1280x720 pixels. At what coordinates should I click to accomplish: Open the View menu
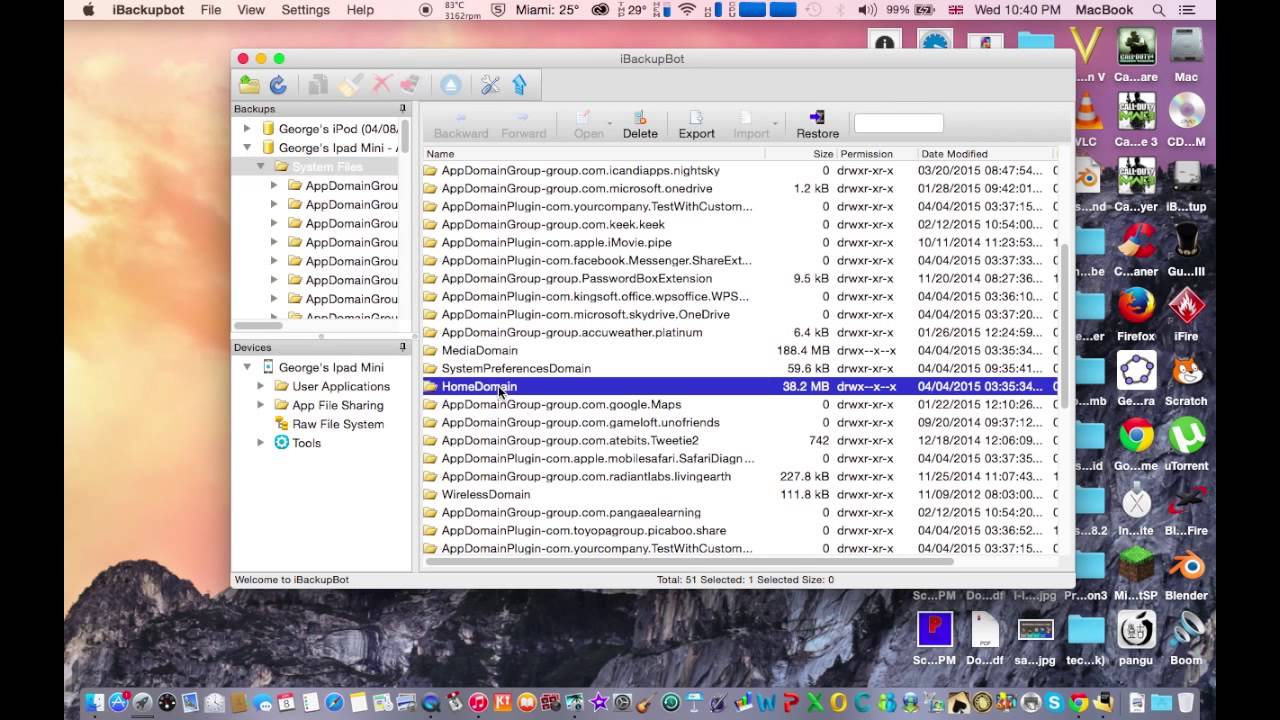tap(251, 10)
